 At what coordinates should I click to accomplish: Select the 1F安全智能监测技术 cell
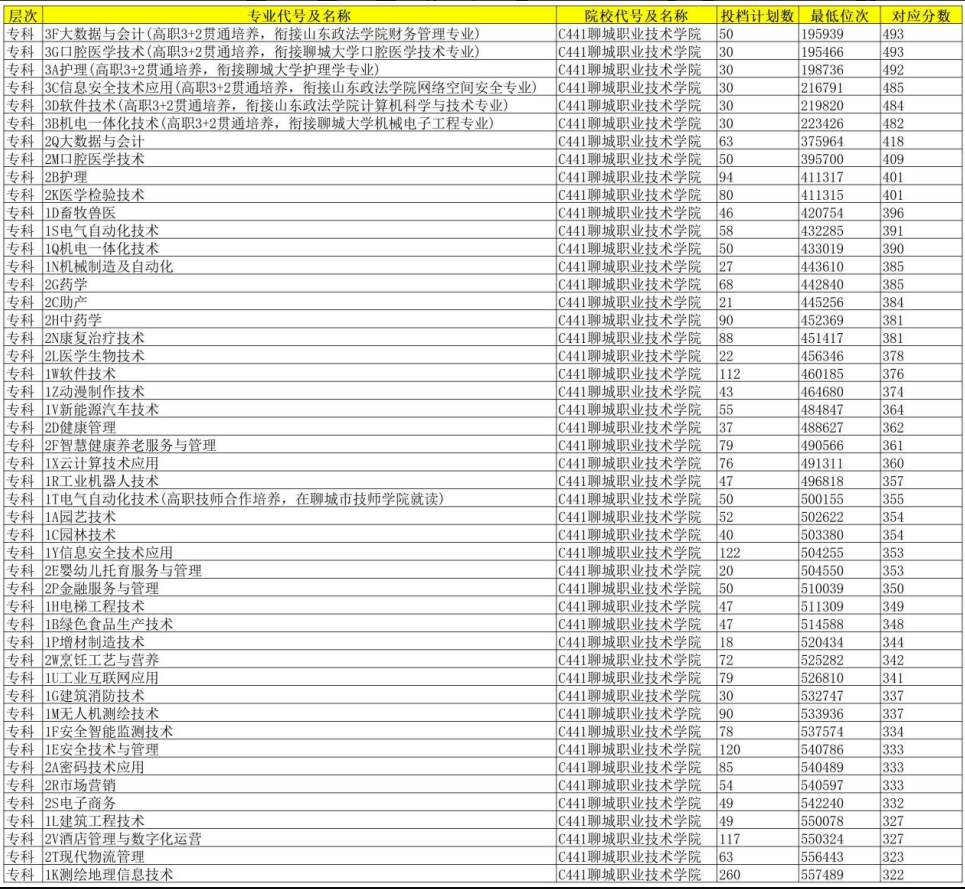point(299,730)
